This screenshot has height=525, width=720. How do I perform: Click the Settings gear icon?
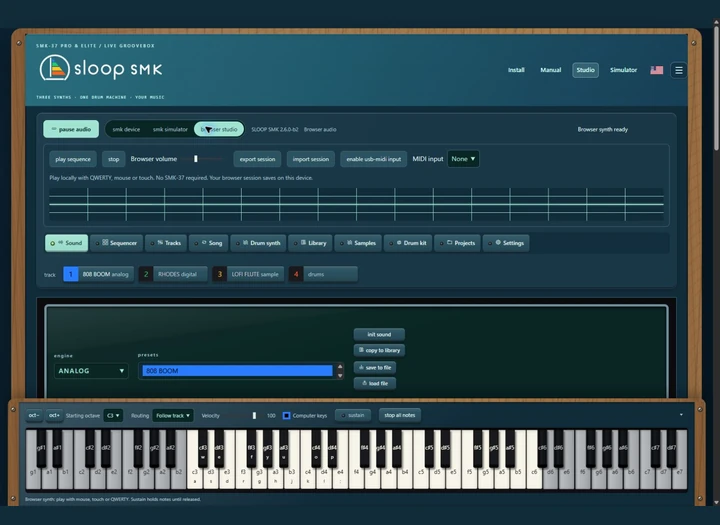498,242
